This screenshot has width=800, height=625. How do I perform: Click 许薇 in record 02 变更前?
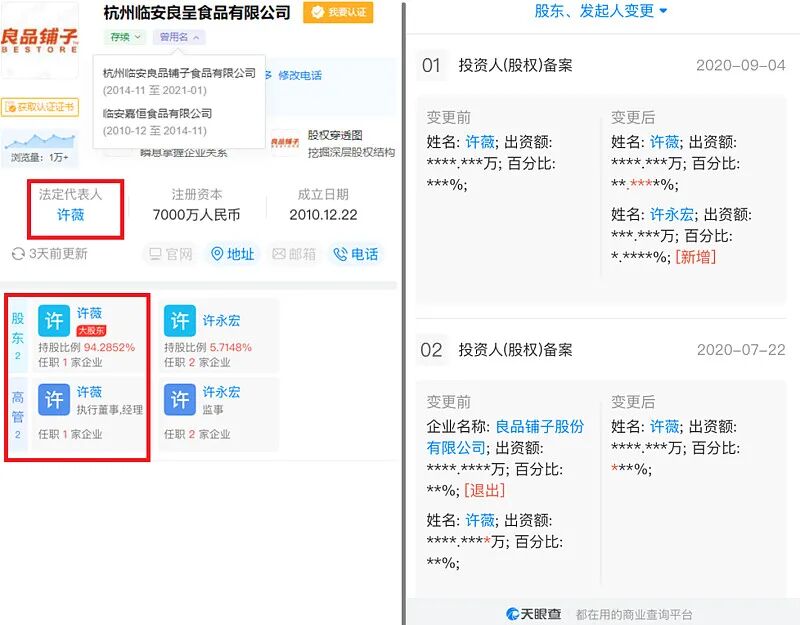[x=480, y=520]
